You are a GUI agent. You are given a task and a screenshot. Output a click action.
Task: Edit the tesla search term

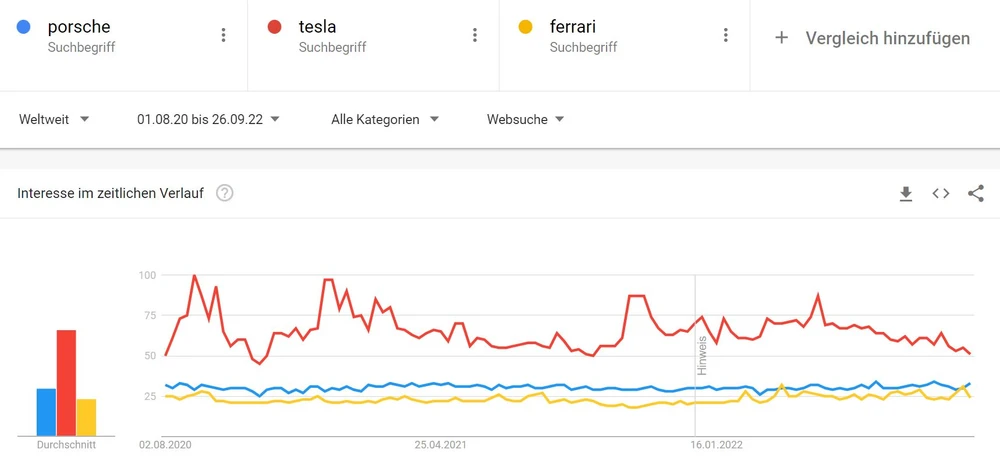[317, 27]
